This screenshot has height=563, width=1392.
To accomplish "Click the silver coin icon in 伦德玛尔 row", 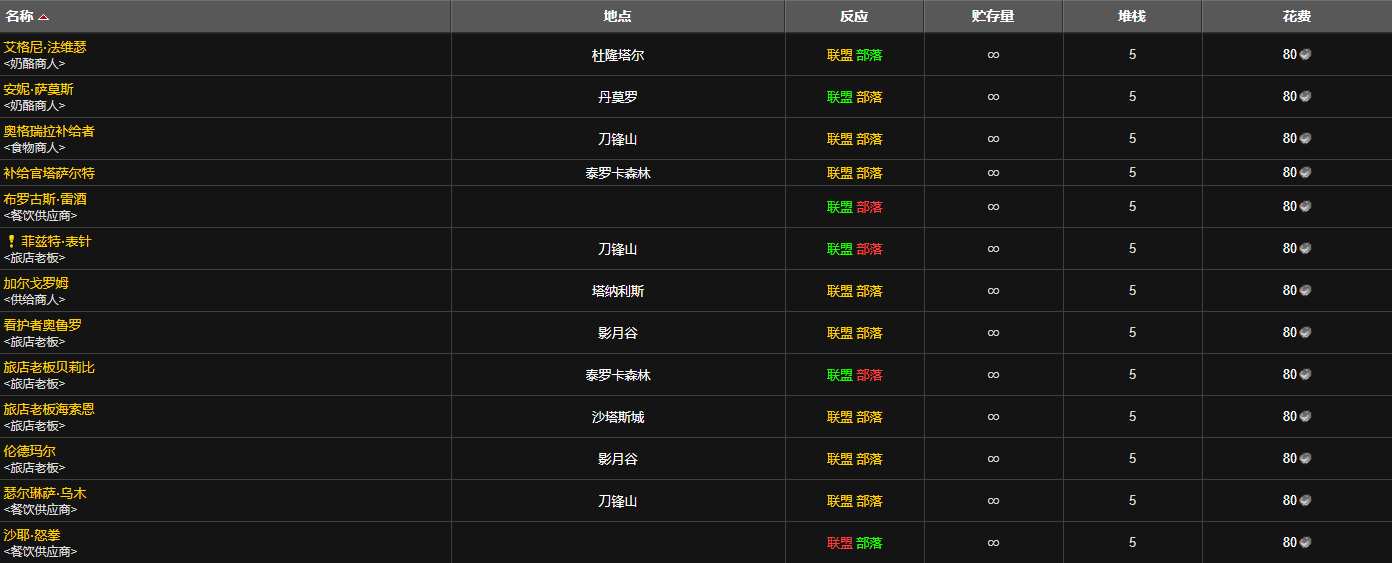I will tap(1305, 459).
